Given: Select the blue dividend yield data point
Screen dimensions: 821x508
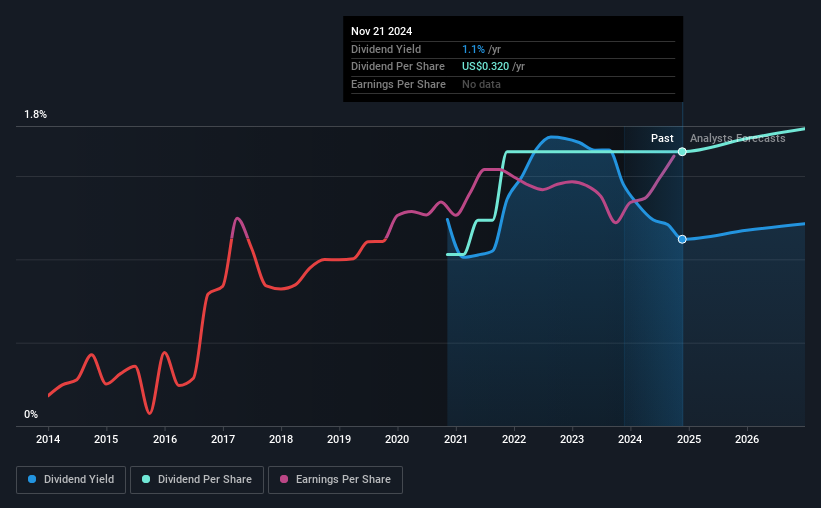Looking at the screenshot, I should [x=682, y=239].
